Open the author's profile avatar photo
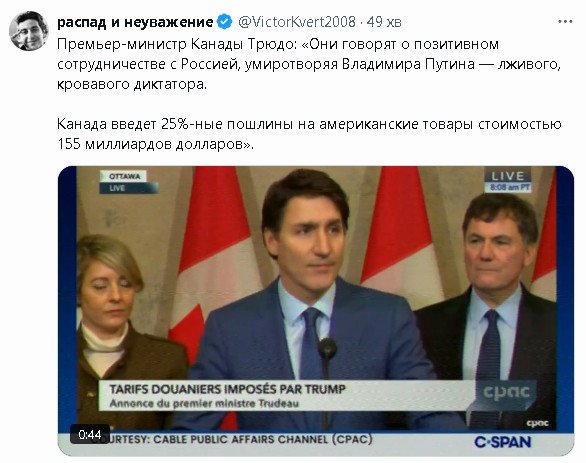This screenshot has width=586, height=463. coord(29,31)
